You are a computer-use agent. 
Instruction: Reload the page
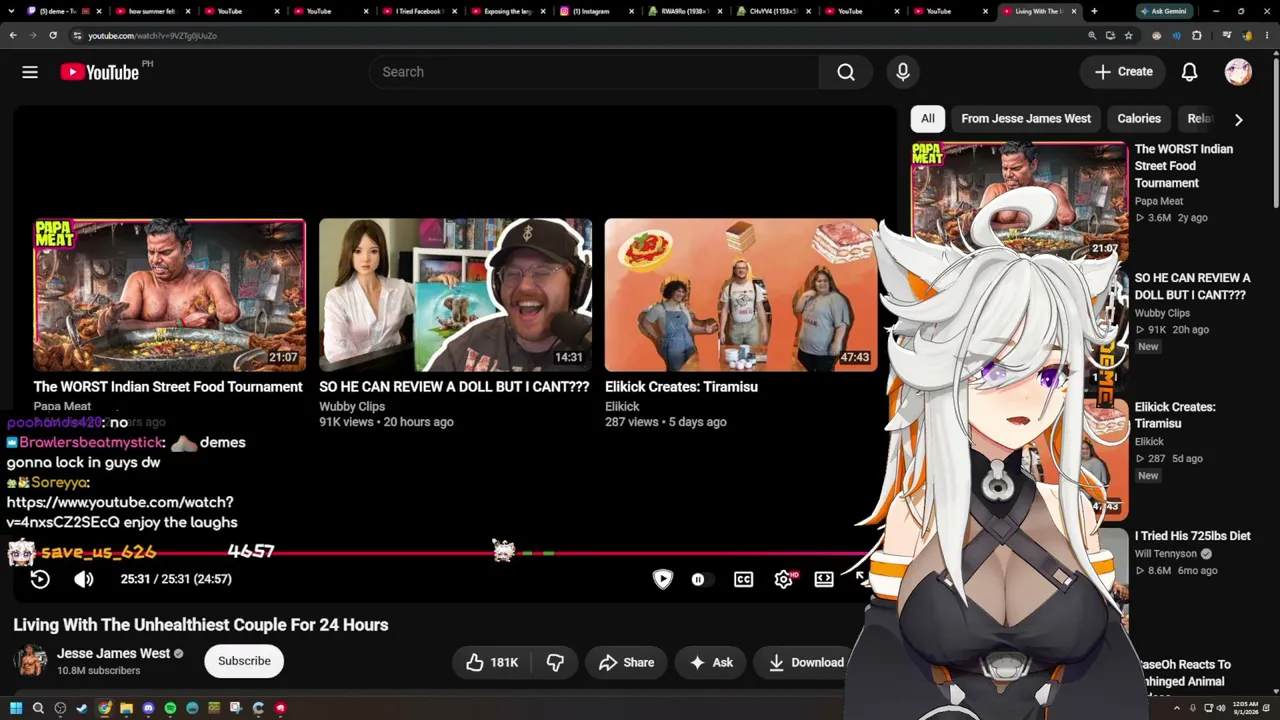(x=53, y=35)
